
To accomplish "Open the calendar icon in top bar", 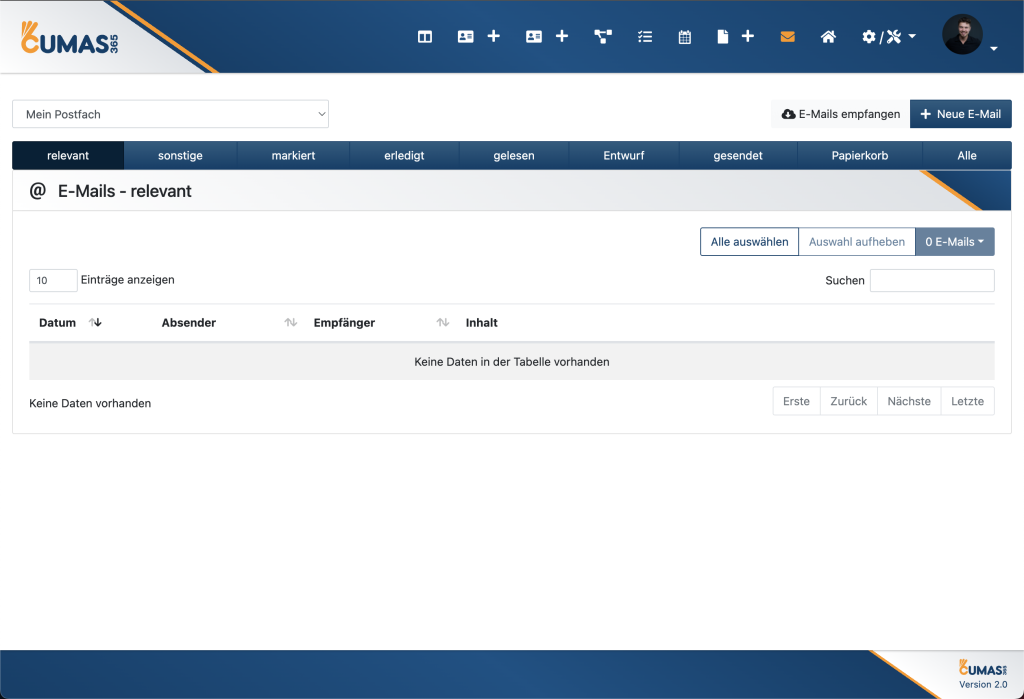I will 685,37.
